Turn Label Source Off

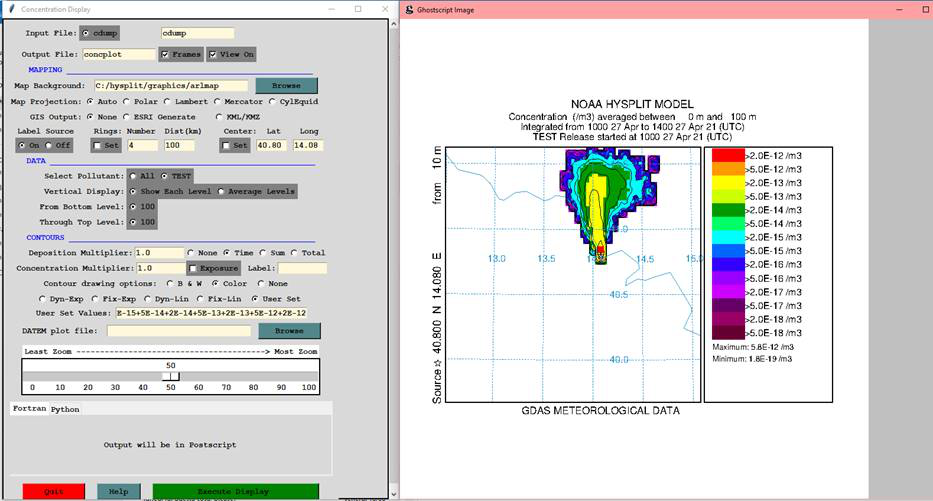49,145
